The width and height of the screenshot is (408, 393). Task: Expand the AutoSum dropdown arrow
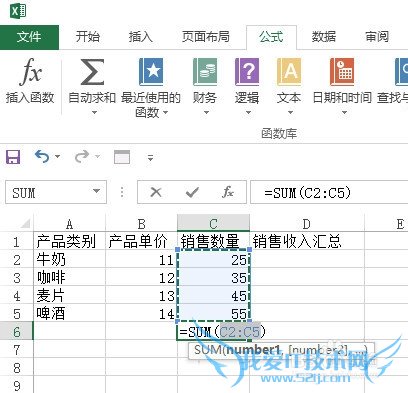(x=94, y=113)
